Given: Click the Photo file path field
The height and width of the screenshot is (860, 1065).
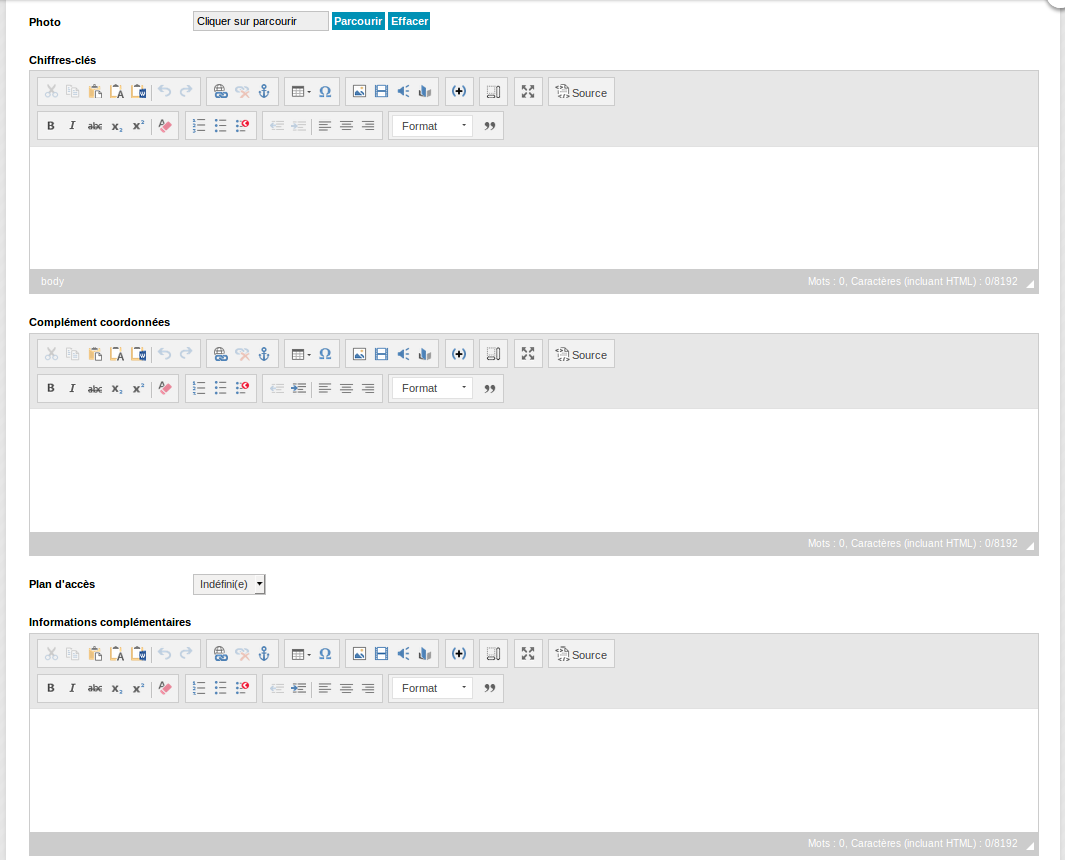Looking at the screenshot, I should click(x=261, y=21).
